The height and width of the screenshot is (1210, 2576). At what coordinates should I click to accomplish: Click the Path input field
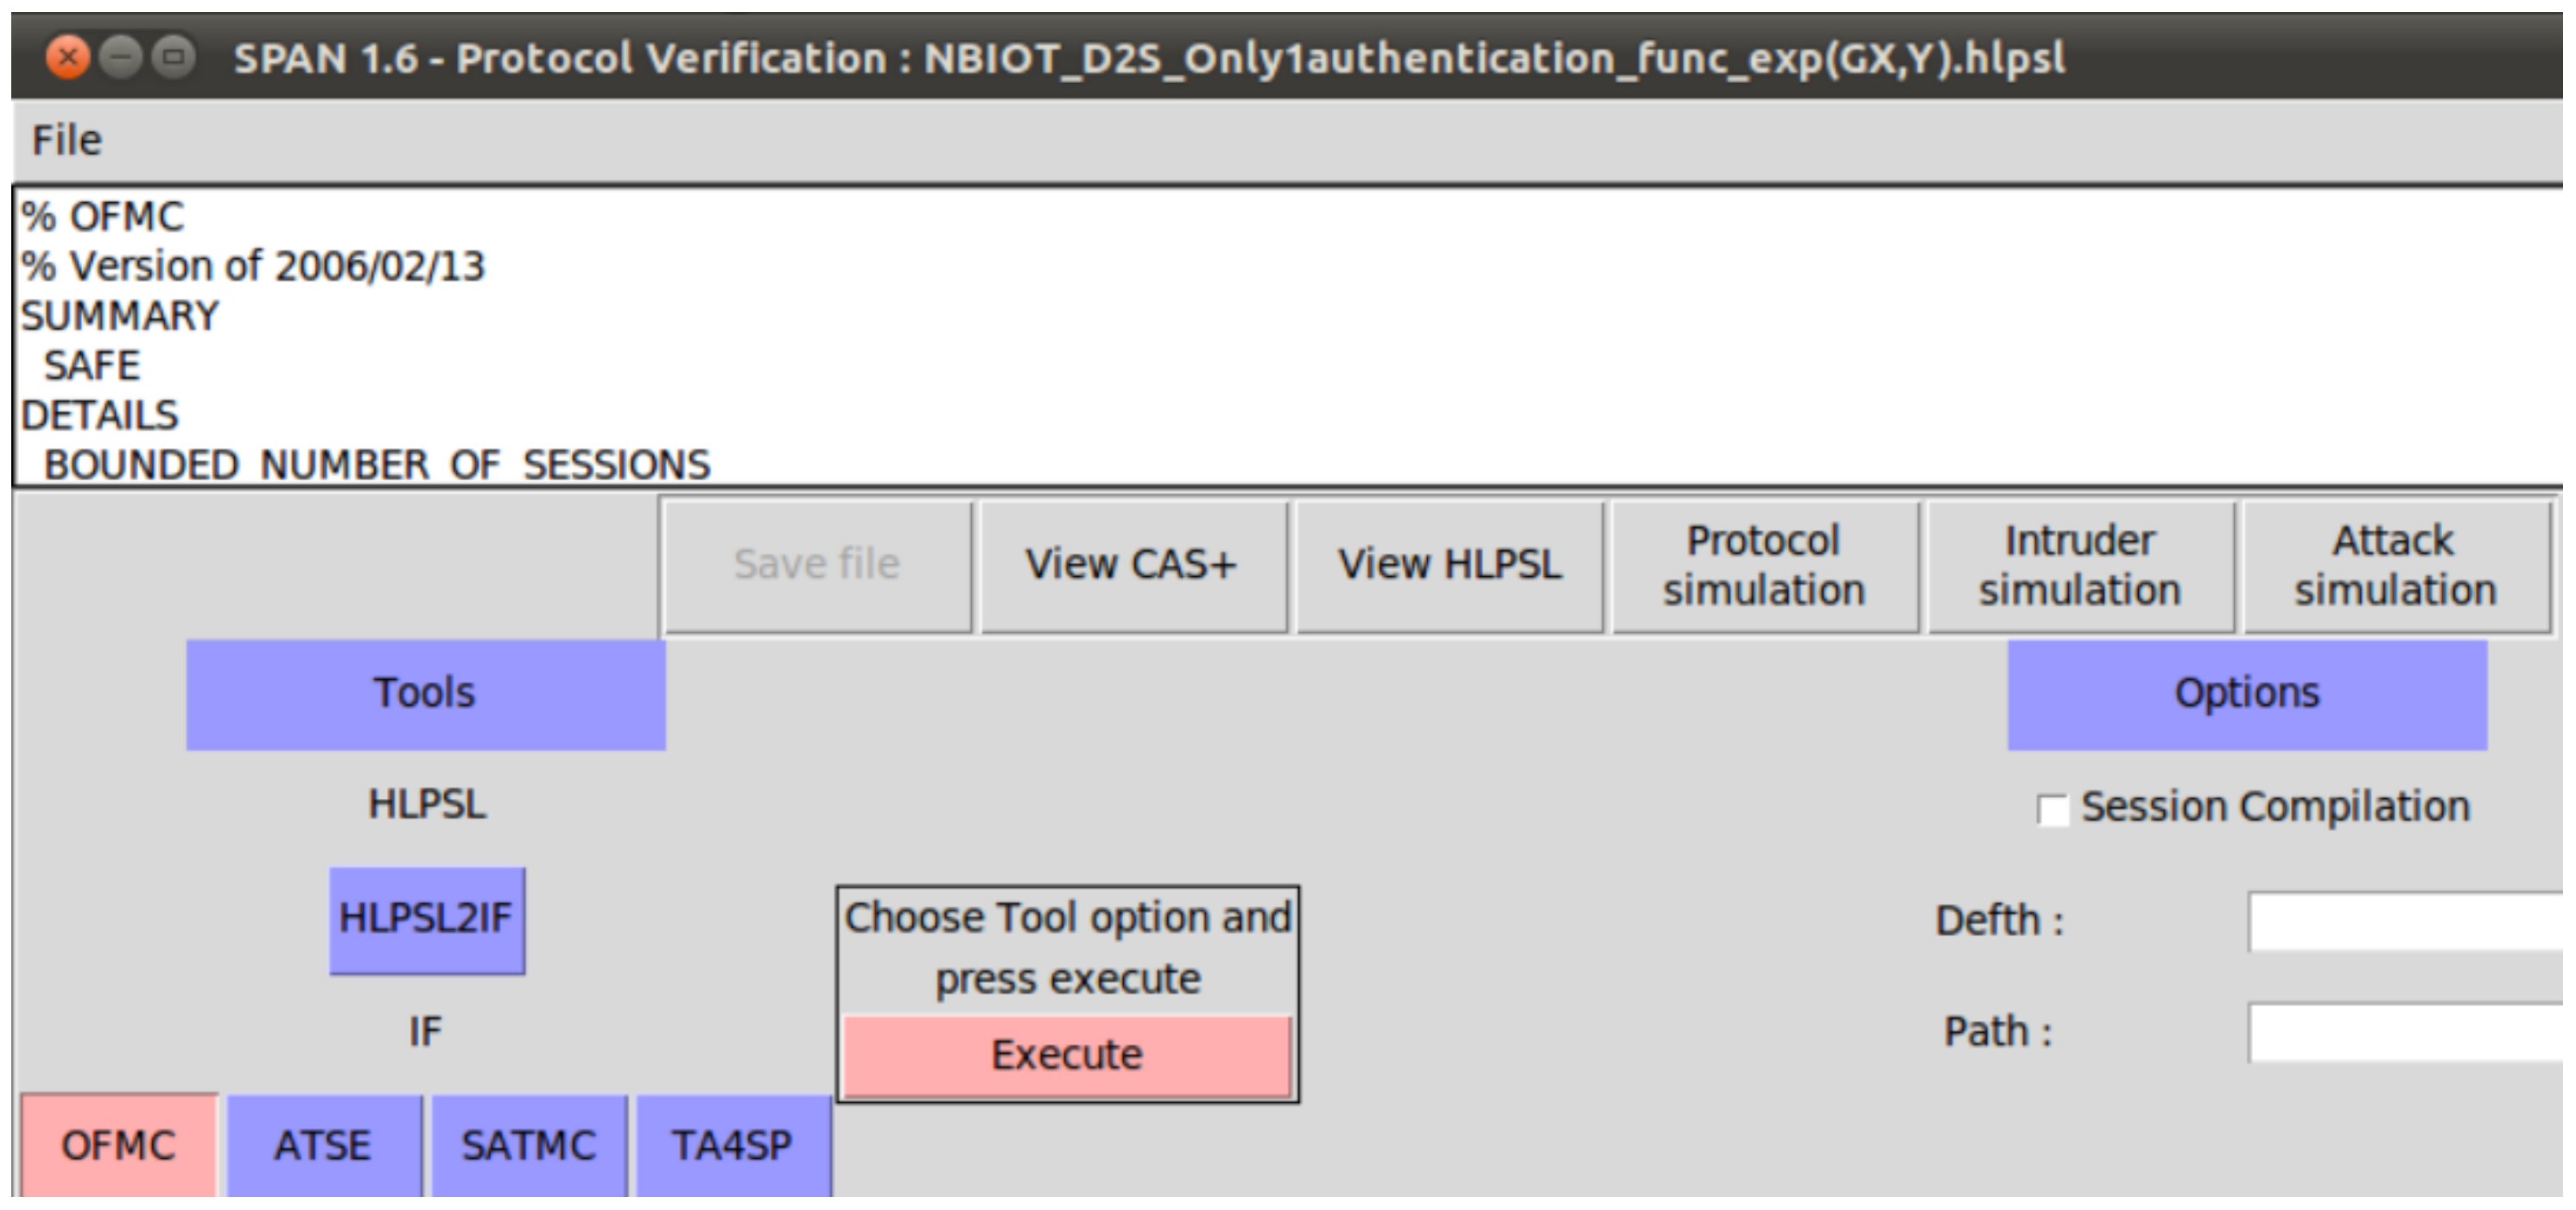tap(2404, 1032)
